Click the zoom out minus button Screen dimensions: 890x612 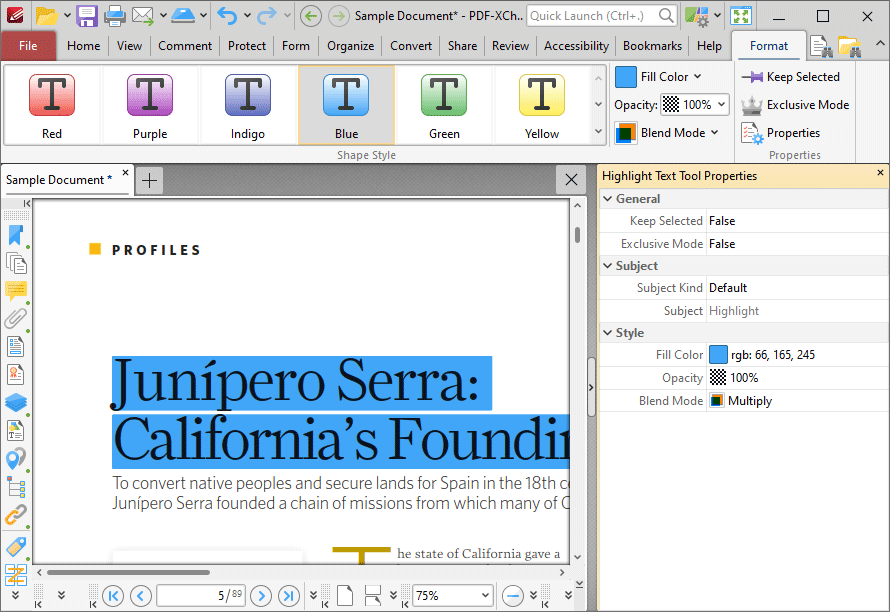pos(513,596)
